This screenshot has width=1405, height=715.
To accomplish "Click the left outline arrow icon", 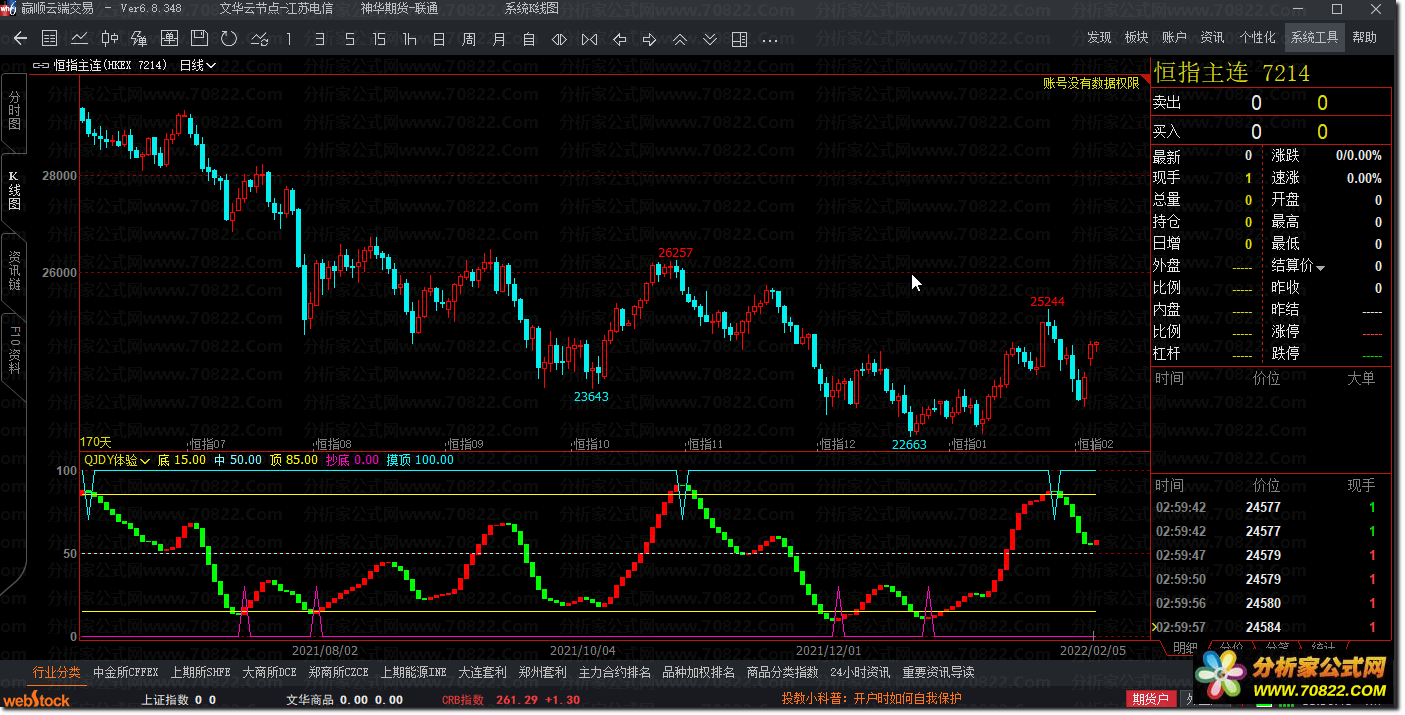I will click(619, 39).
